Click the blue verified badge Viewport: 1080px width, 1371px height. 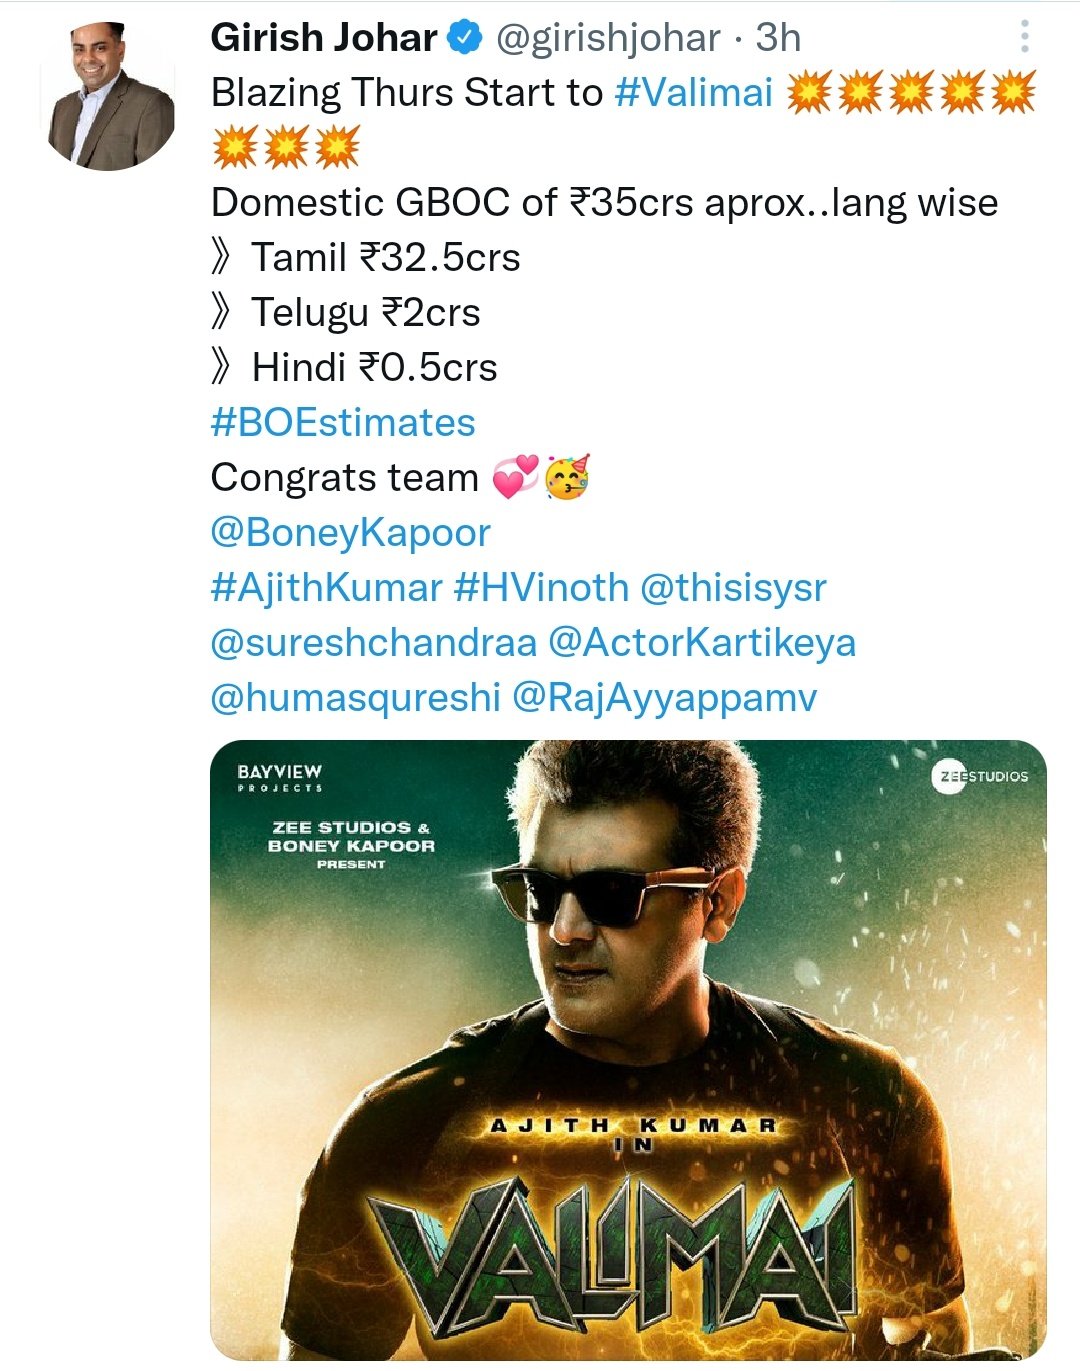[464, 38]
